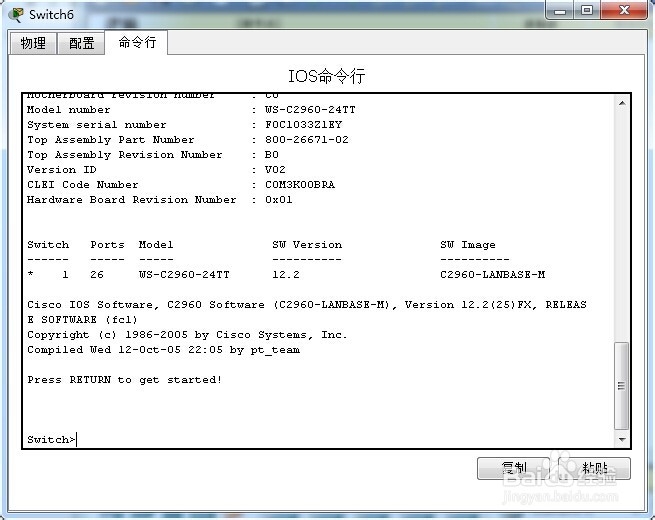
Task: Click the 'Cisco IOS Software' line
Action: [x=307, y=312]
